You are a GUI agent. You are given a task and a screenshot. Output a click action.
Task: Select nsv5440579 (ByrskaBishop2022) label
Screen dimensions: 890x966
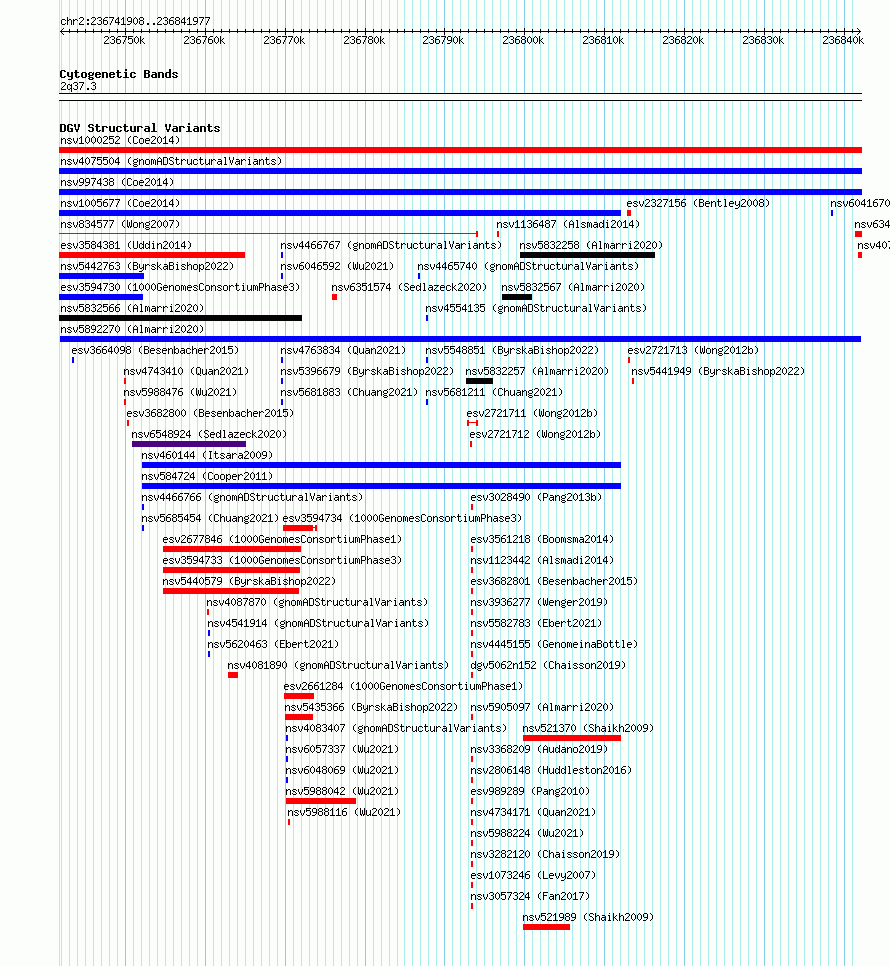pyautogui.click(x=249, y=580)
